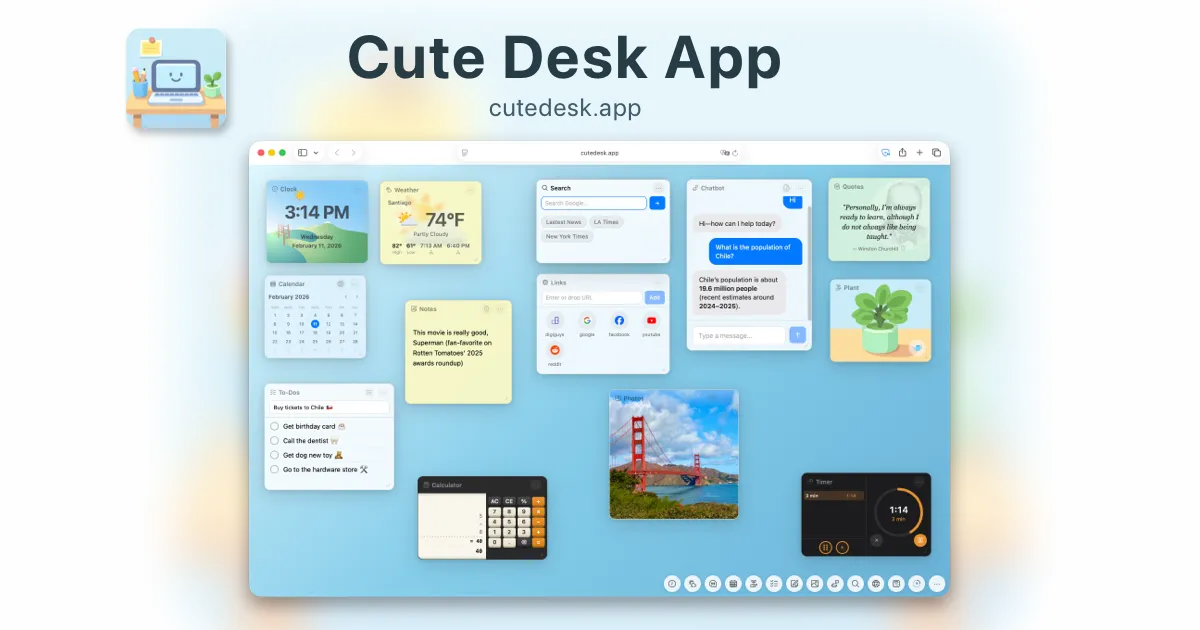Open the To-Dos checklist icon from the toolbar
Viewport: 1200px width, 630px height.
click(x=773, y=583)
